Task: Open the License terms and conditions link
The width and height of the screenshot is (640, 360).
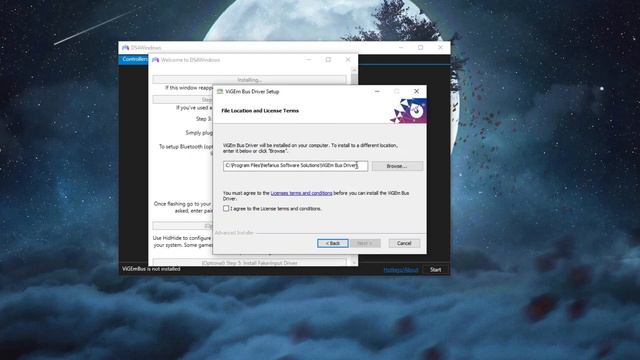Action: pos(301,193)
